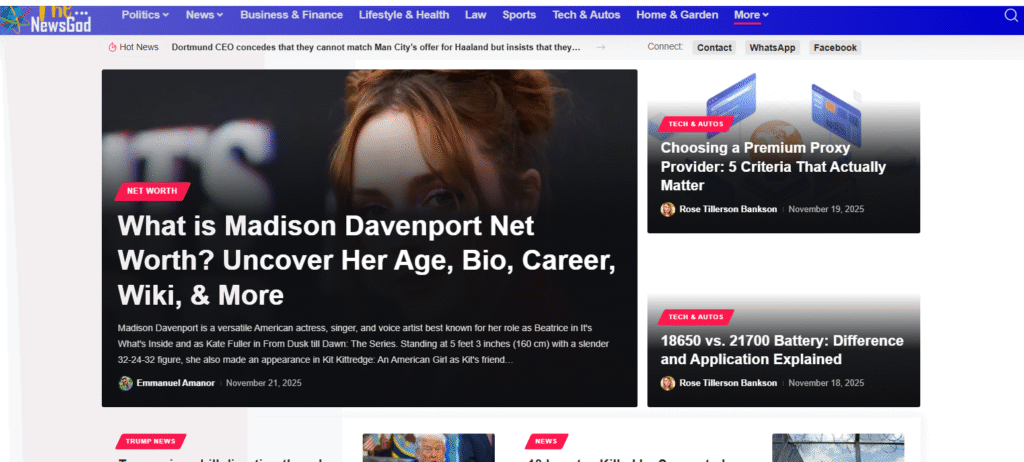Click the November 19, 2025 date
Viewport: 1024px width, 462px height.
click(x=826, y=209)
